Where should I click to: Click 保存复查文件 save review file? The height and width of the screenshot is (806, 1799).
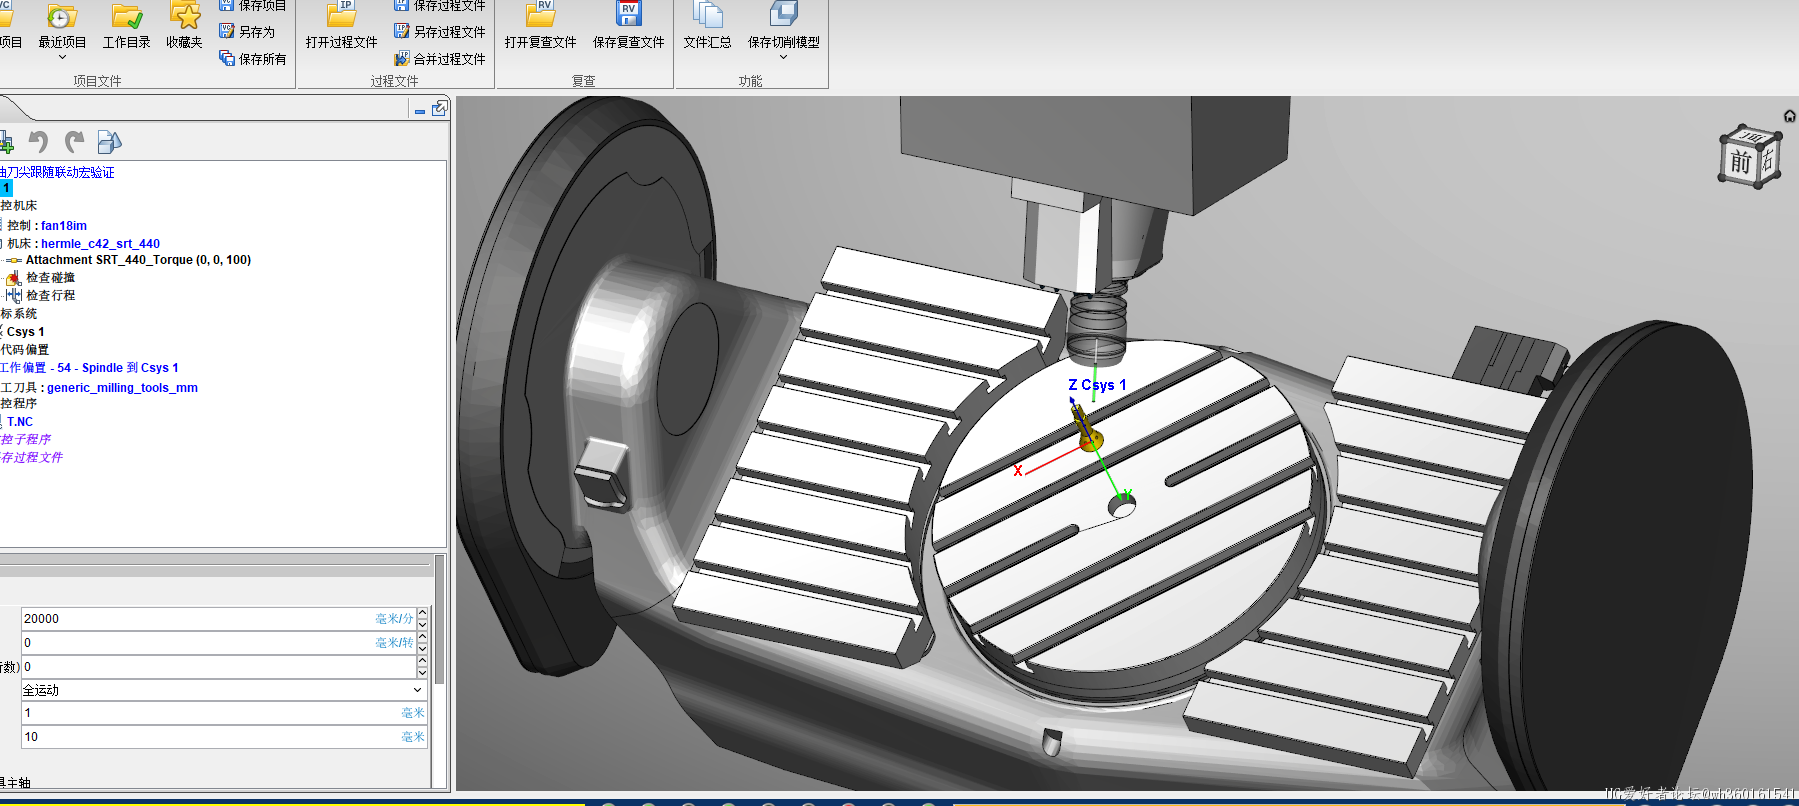(x=629, y=26)
